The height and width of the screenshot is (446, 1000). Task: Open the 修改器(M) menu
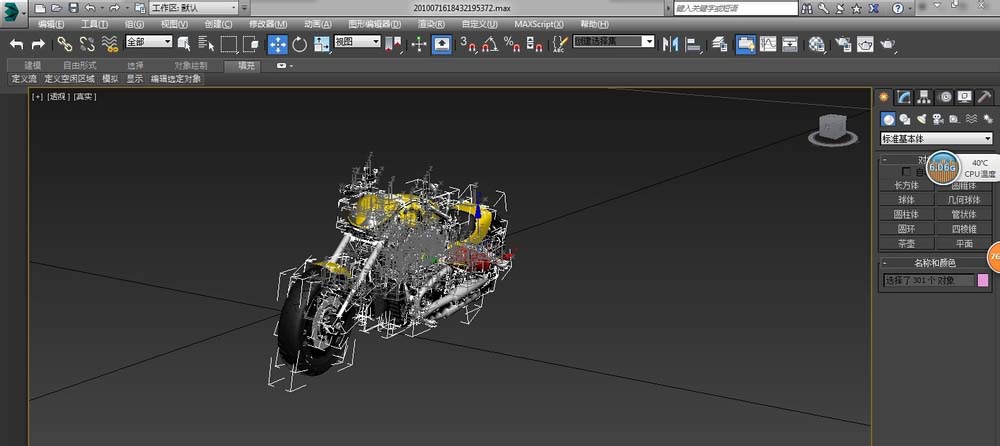pyautogui.click(x=267, y=24)
